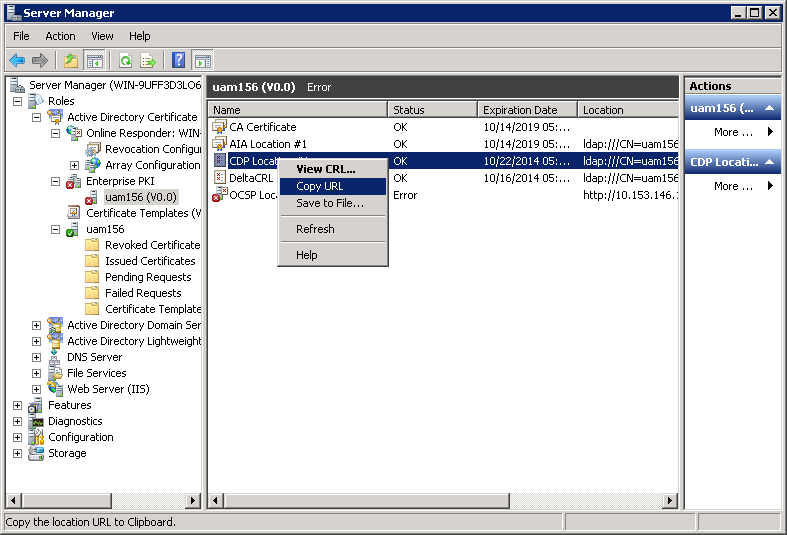Viewport: 787px width, 535px height.
Task: Collapse the uam156 Actions section header
Action: (733, 108)
